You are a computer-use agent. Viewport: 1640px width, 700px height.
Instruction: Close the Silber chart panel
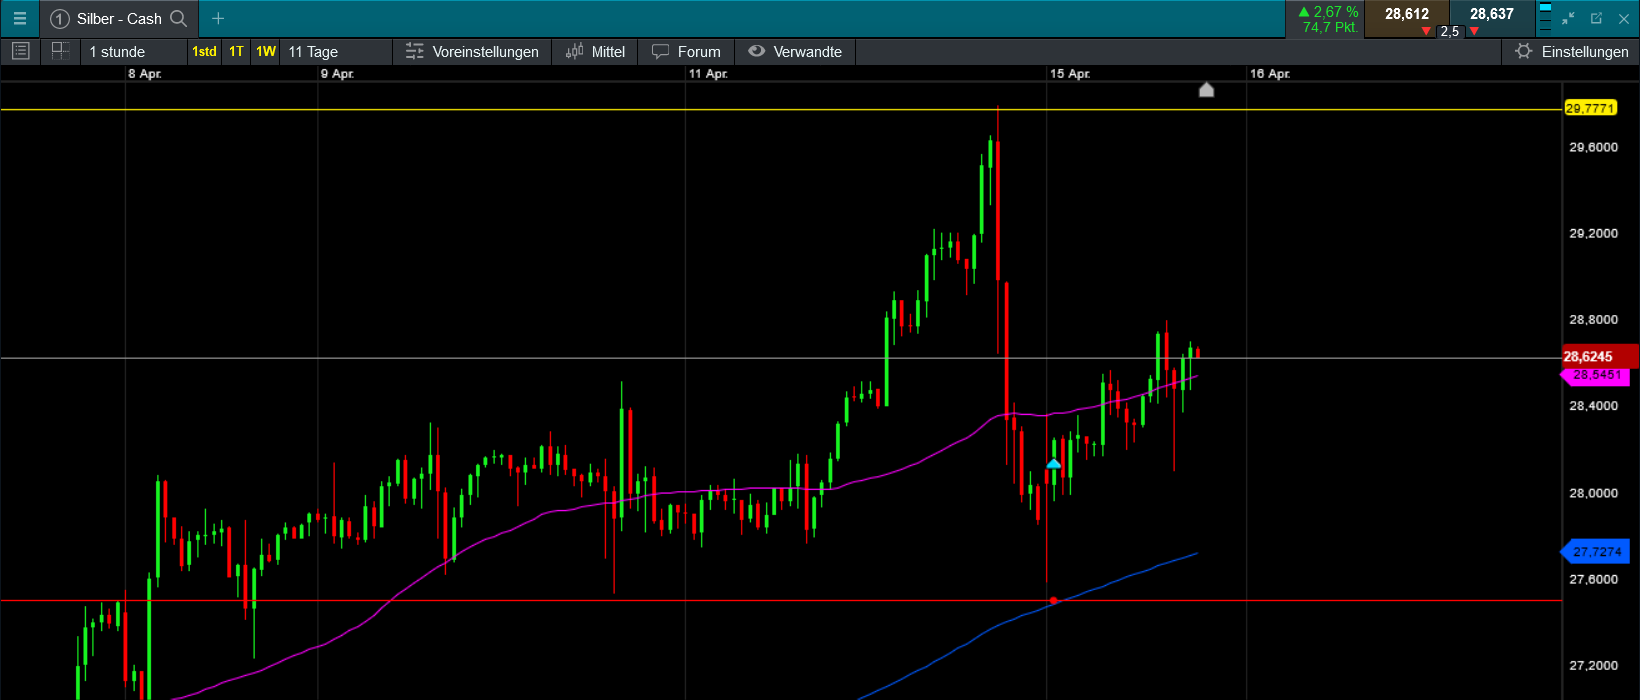tap(1624, 18)
